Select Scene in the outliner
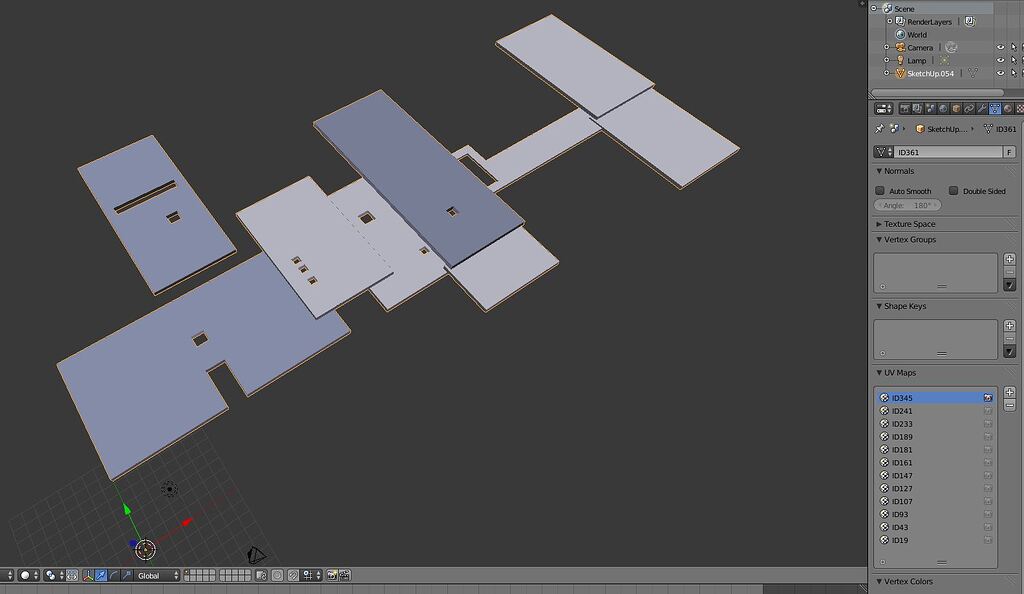This screenshot has height=594, width=1024. 904,8
